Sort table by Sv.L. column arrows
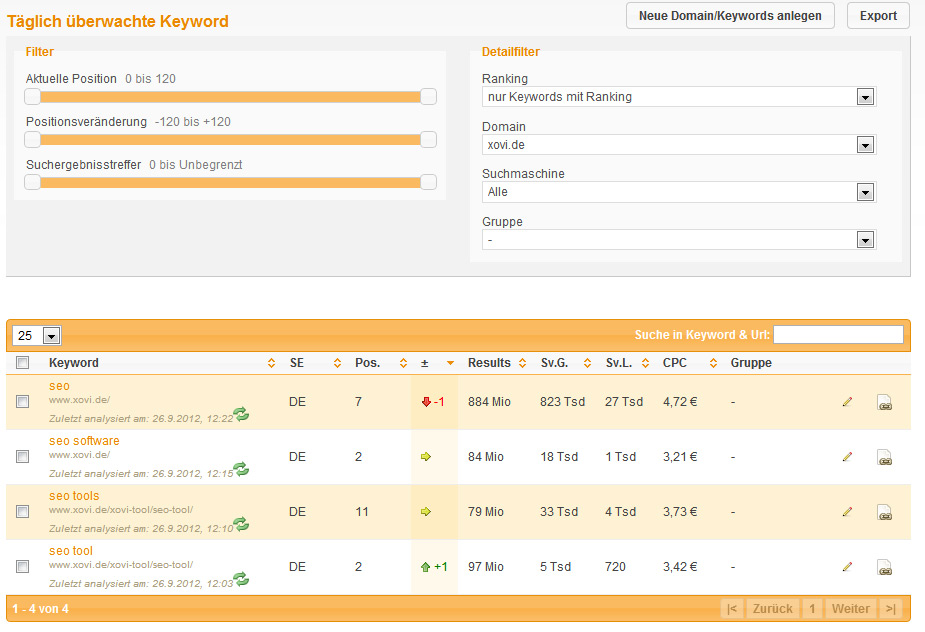This screenshot has height=632, width=925. click(645, 363)
